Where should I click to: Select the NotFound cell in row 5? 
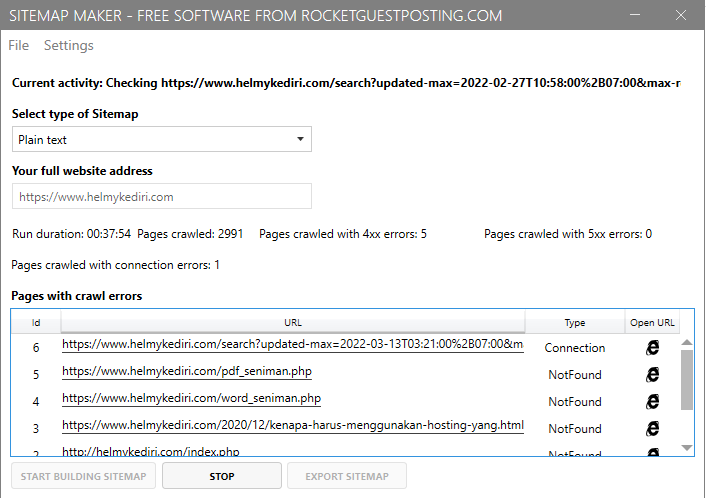point(575,375)
